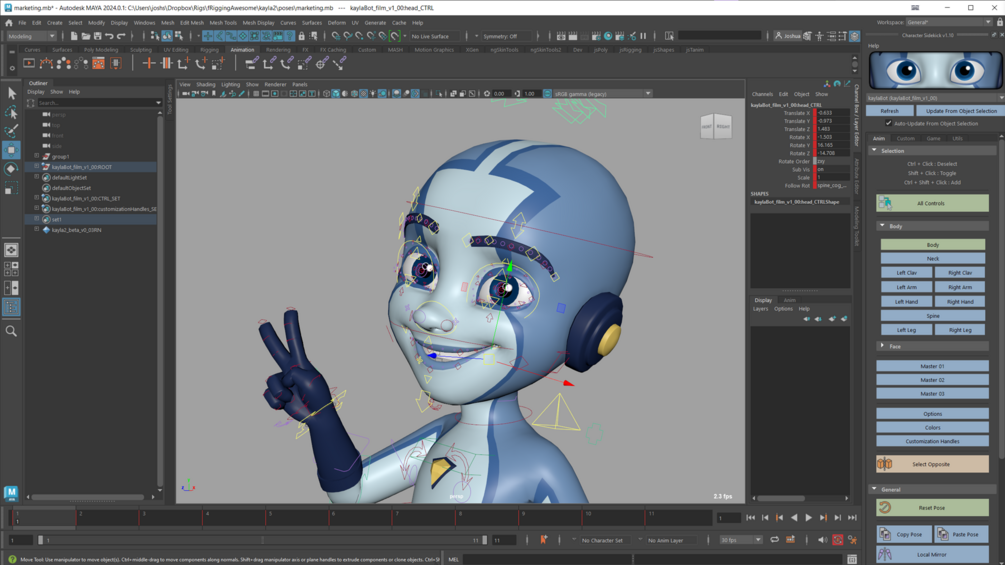The height and width of the screenshot is (565, 1005).
Task: Click the Open Scene folder icon
Action: (x=86, y=36)
